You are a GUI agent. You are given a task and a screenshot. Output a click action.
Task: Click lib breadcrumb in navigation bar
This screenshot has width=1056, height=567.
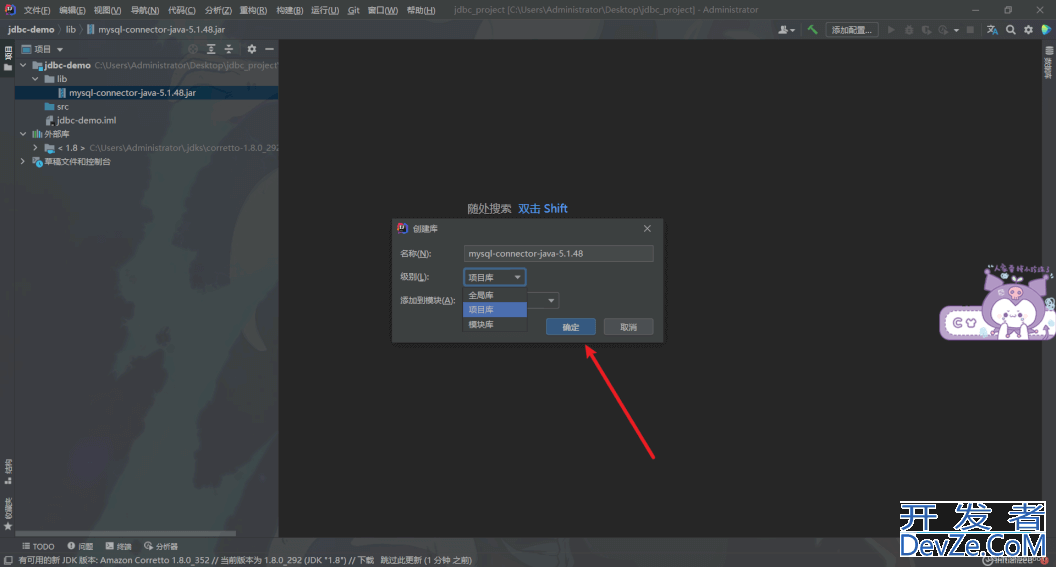[71, 30]
